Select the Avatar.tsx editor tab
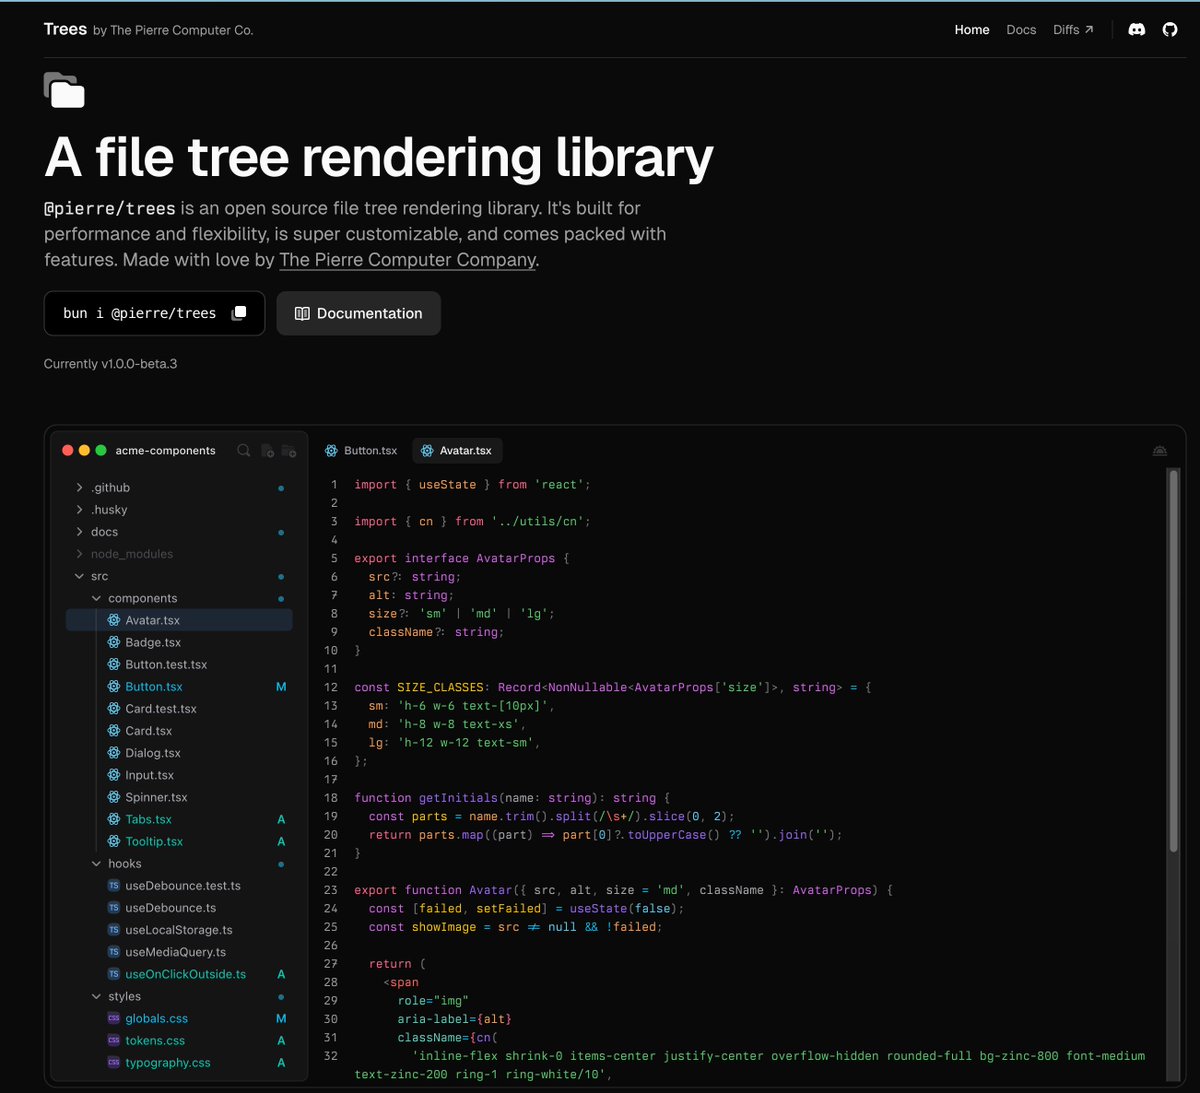This screenshot has width=1200, height=1093. [457, 451]
